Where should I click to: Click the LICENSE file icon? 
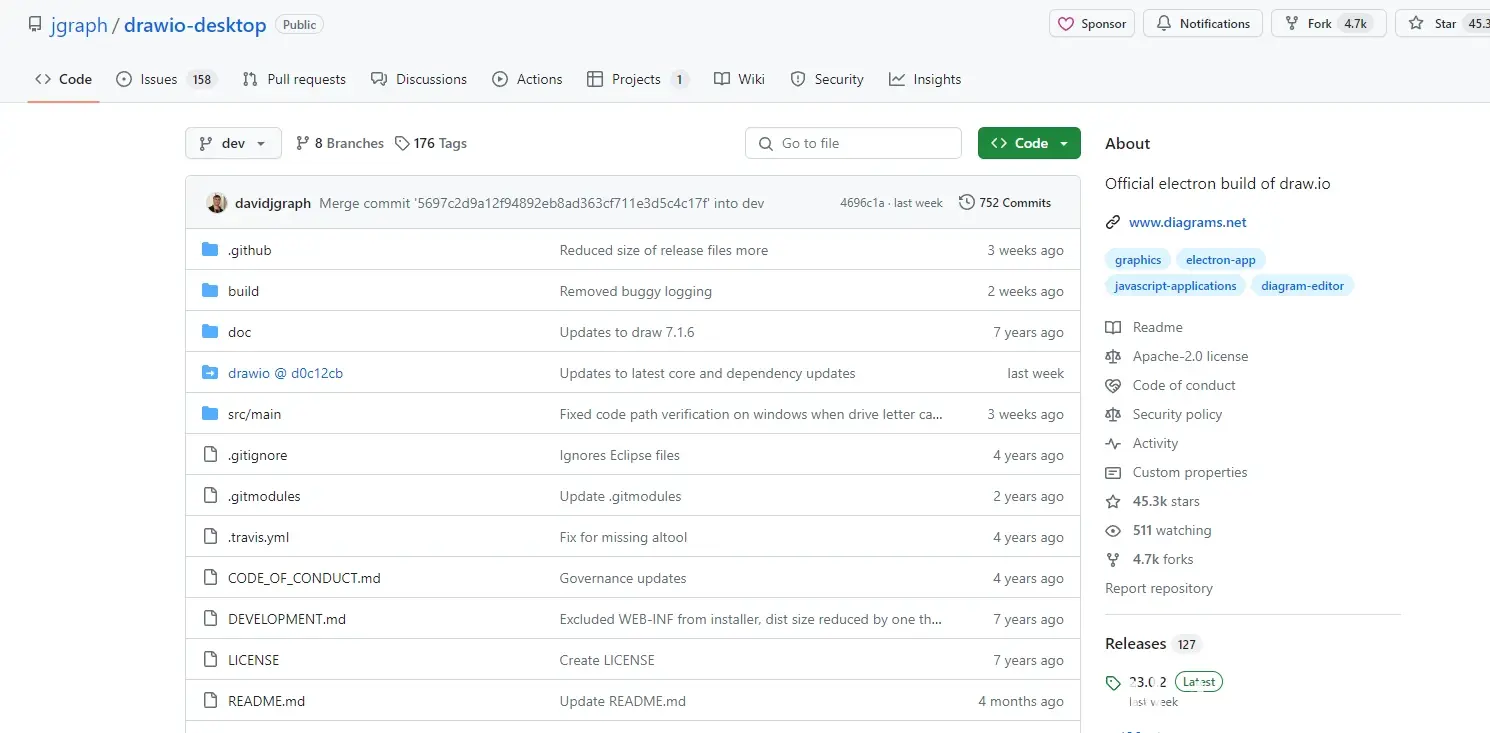point(210,660)
